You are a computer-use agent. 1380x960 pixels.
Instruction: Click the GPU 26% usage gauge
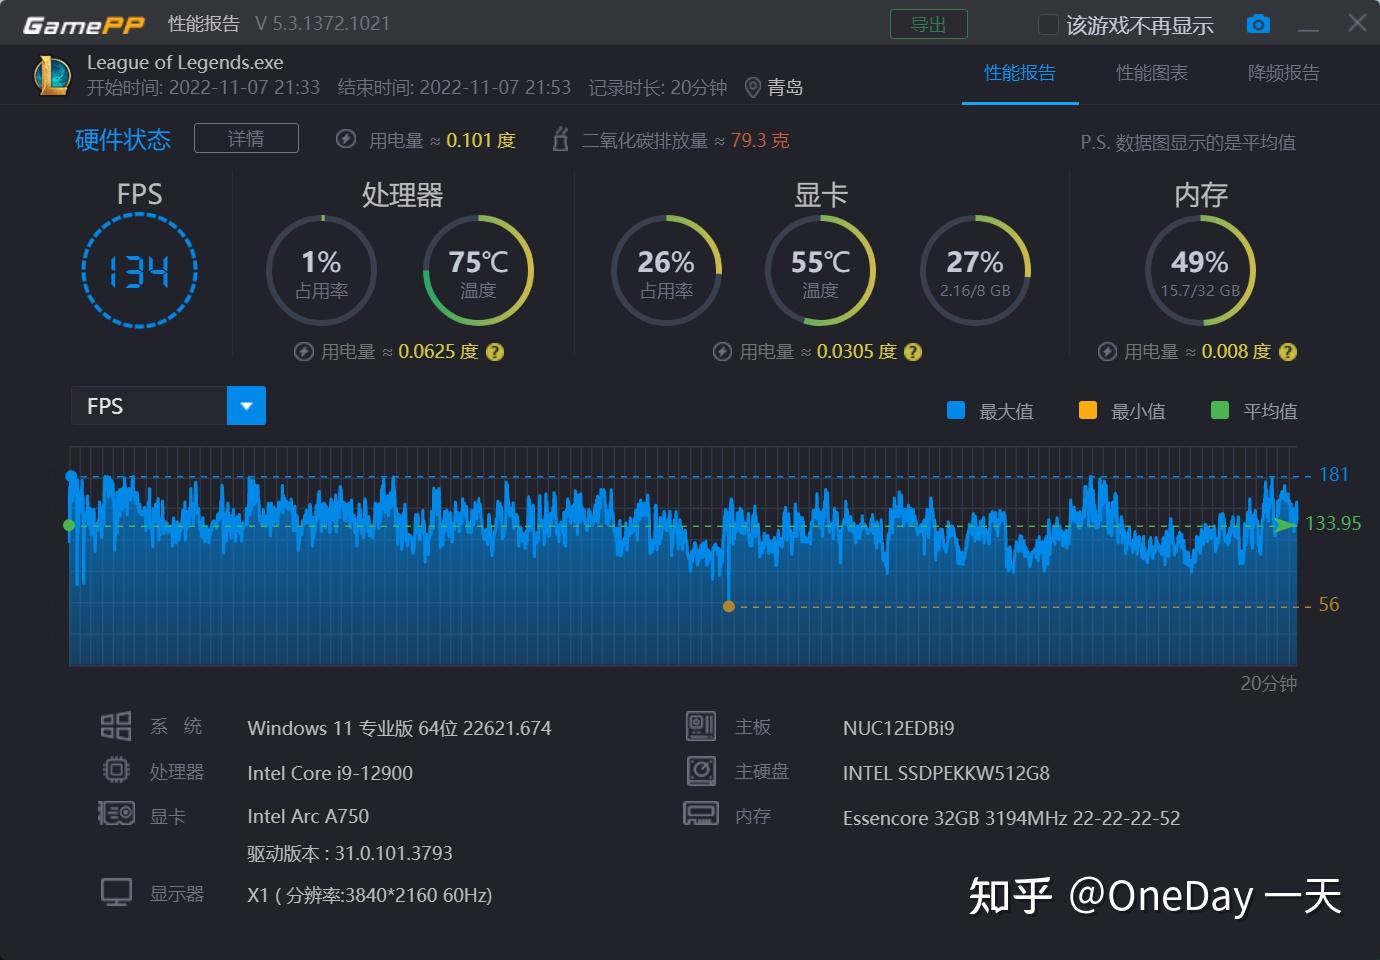[x=666, y=270]
